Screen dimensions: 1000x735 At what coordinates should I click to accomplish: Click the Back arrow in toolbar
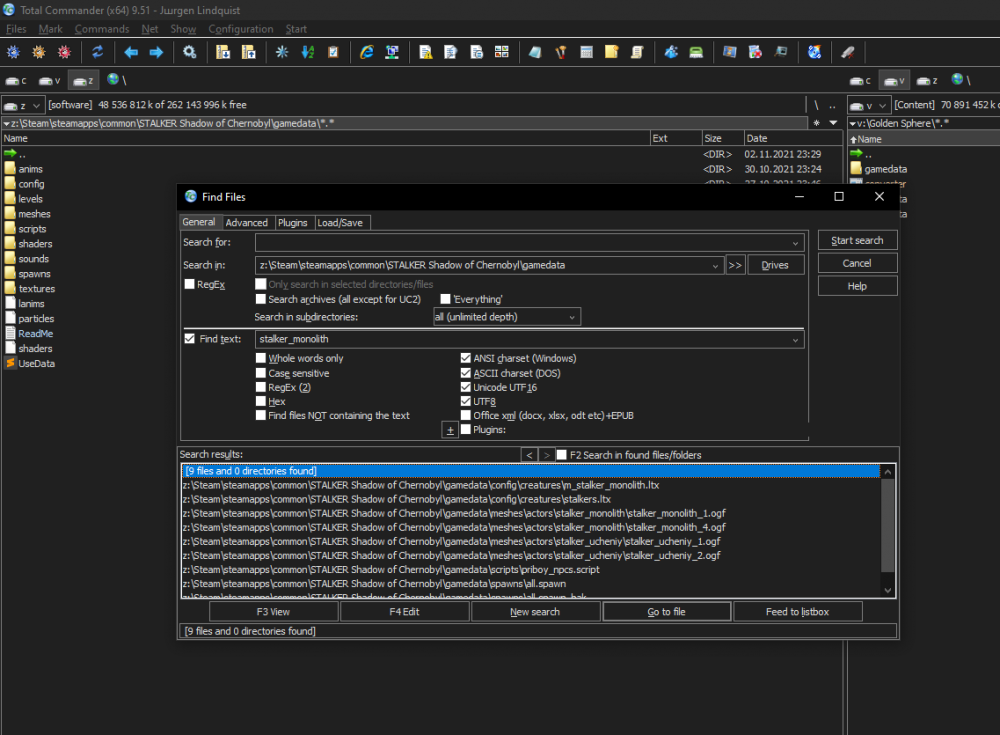(131, 52)
